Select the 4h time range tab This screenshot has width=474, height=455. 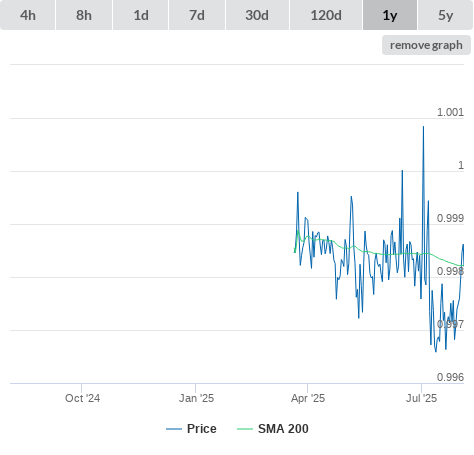point(28,15)
